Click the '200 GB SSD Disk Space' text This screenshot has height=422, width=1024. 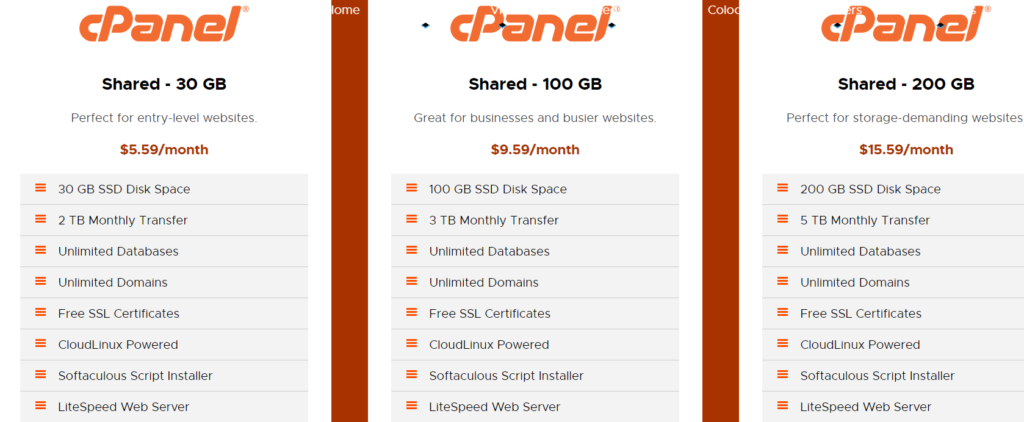(871, 189)
